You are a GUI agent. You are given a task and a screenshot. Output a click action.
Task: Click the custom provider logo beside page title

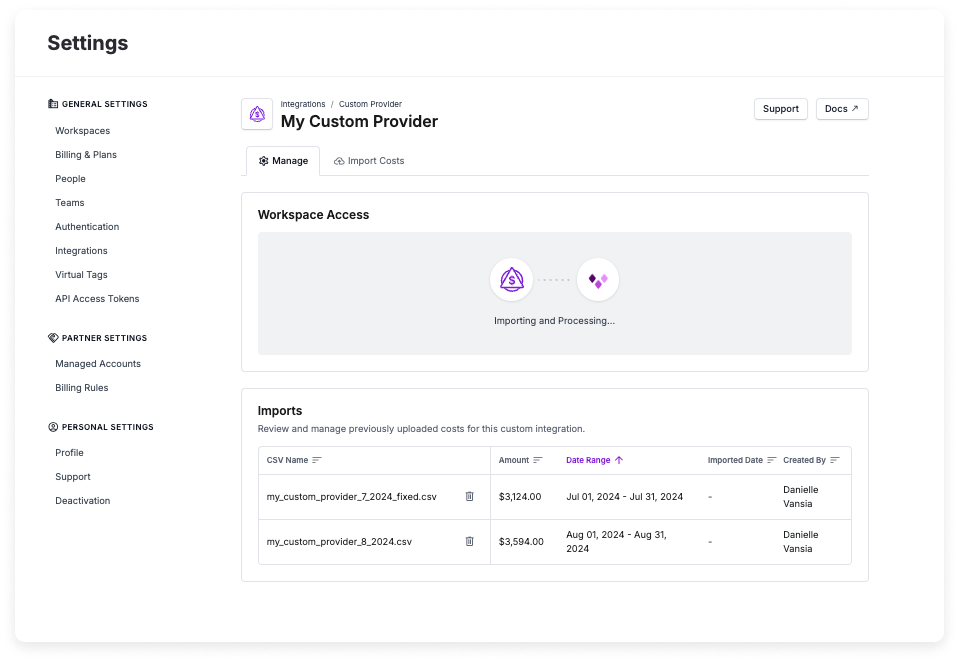[257, 114]
